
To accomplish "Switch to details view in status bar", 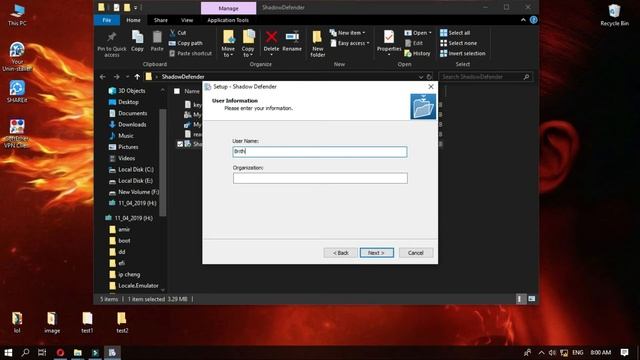I will [519, 299].
